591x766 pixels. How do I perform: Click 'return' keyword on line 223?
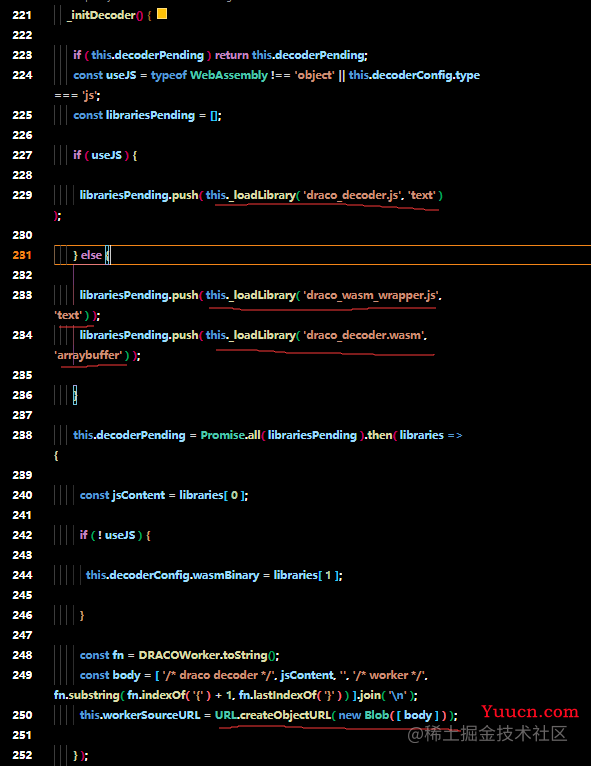pyautogui.click(x=232, y=55)
